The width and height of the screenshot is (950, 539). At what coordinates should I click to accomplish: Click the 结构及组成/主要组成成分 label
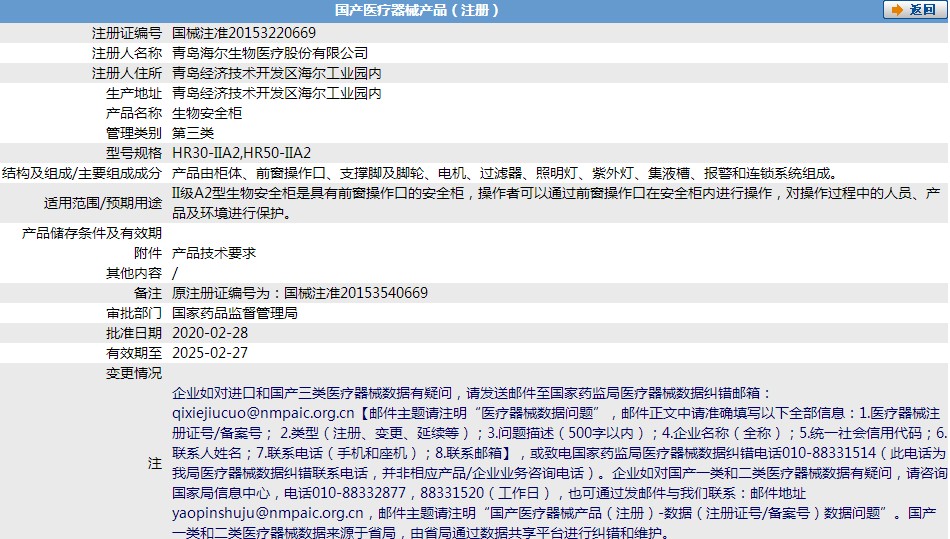(82, 173)
